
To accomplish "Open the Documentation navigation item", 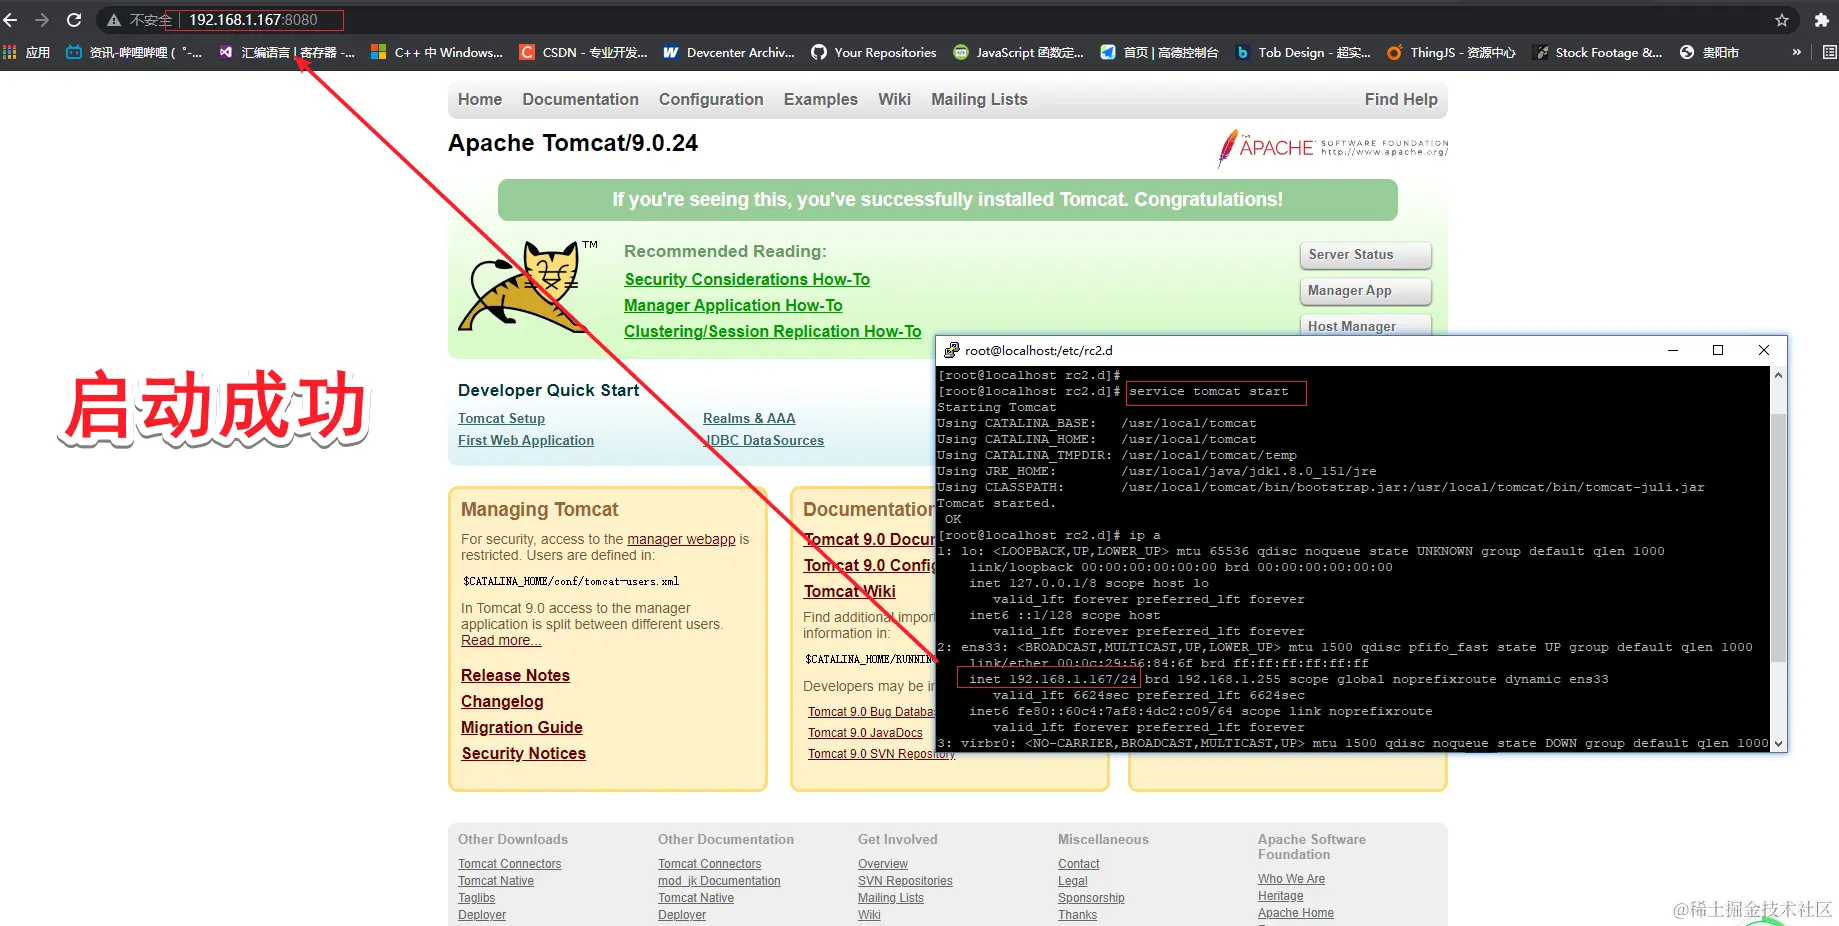I will [x=580, y=99].
